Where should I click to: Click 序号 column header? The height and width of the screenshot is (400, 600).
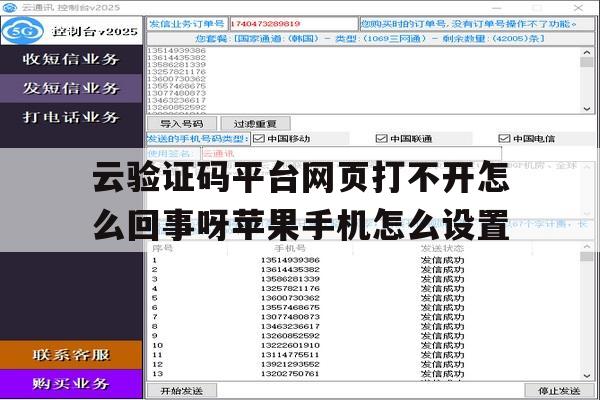click(162, 248)
